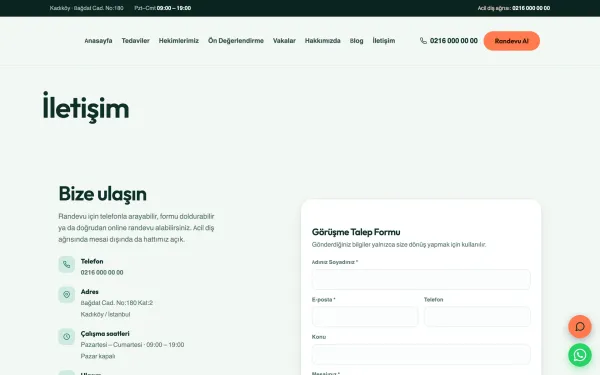Click the Acil diş ağrısı phone number
Image resolution: width=600 pixels, height=375 pixels.
click(x=531, y=8)
